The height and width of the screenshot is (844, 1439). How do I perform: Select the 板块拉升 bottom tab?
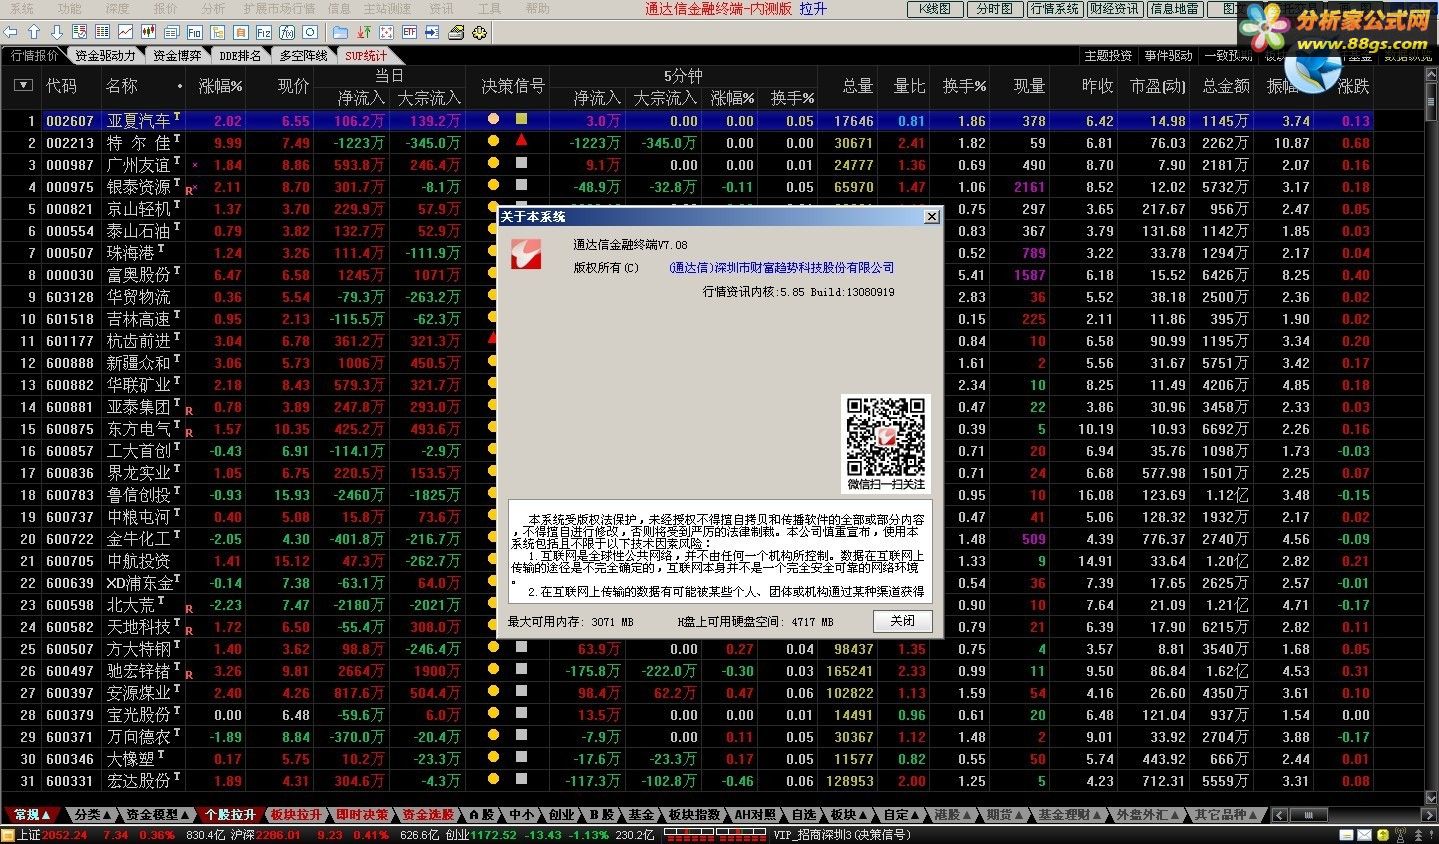297,815
